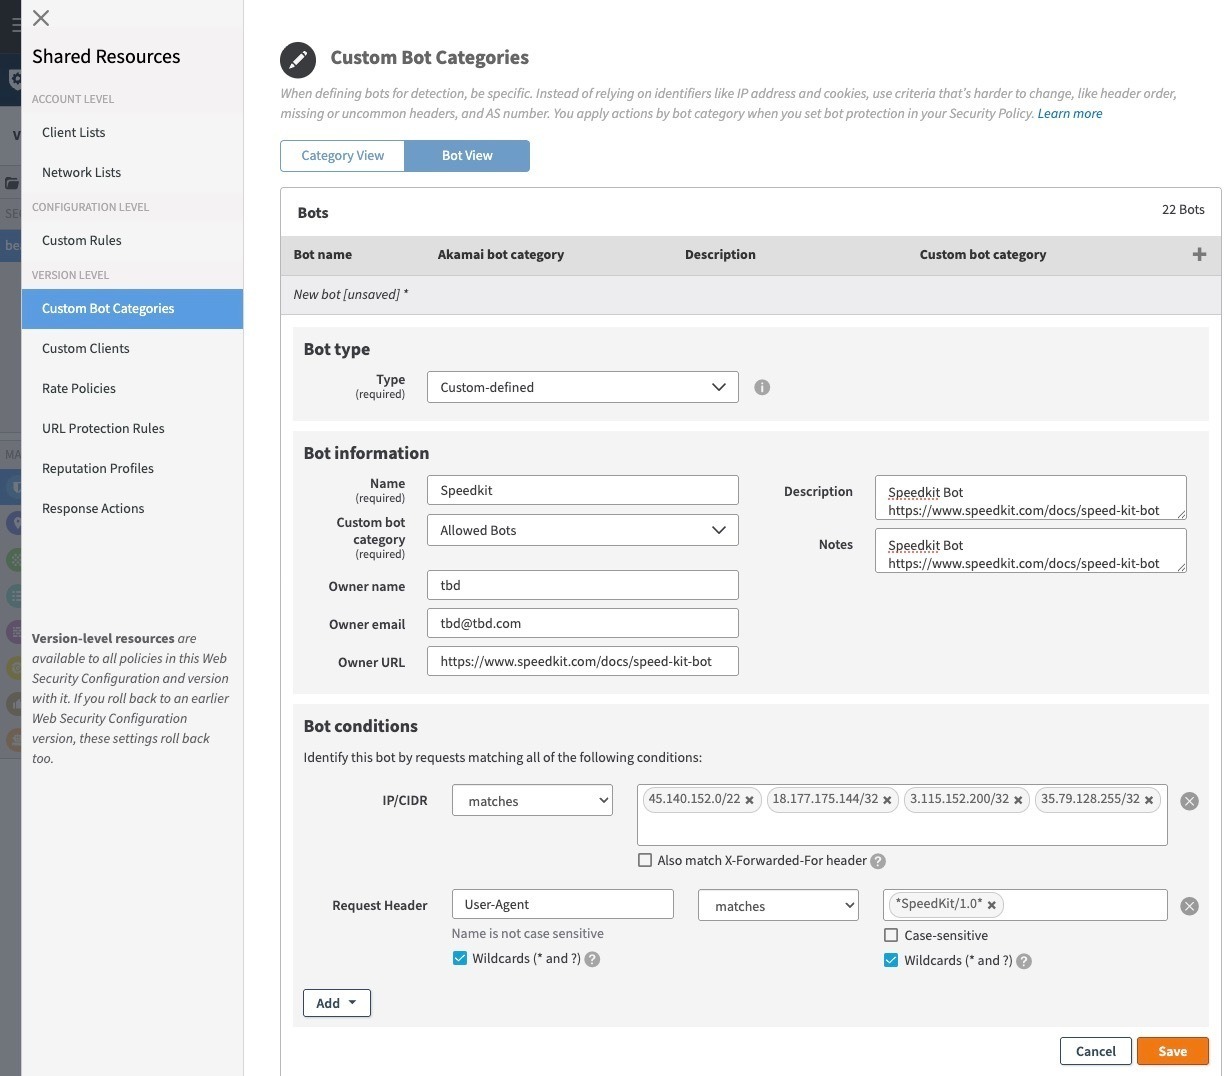Remove the 18.177.175.144/32 IP tag

coord(887,800)
